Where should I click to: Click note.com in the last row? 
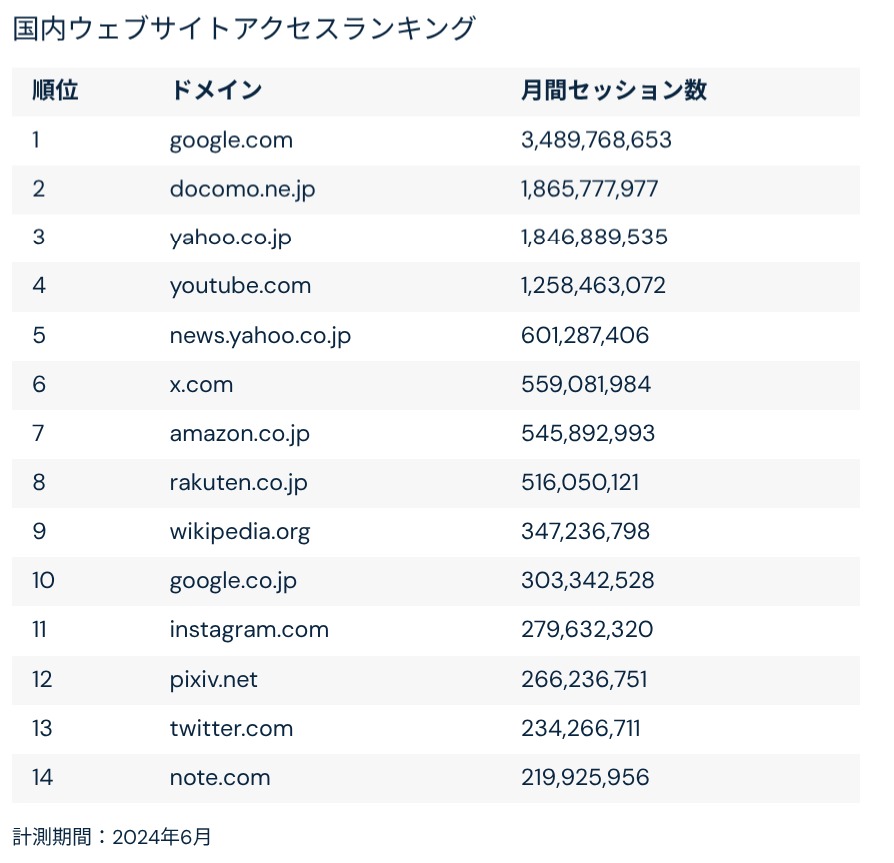[x=220, y=778]
